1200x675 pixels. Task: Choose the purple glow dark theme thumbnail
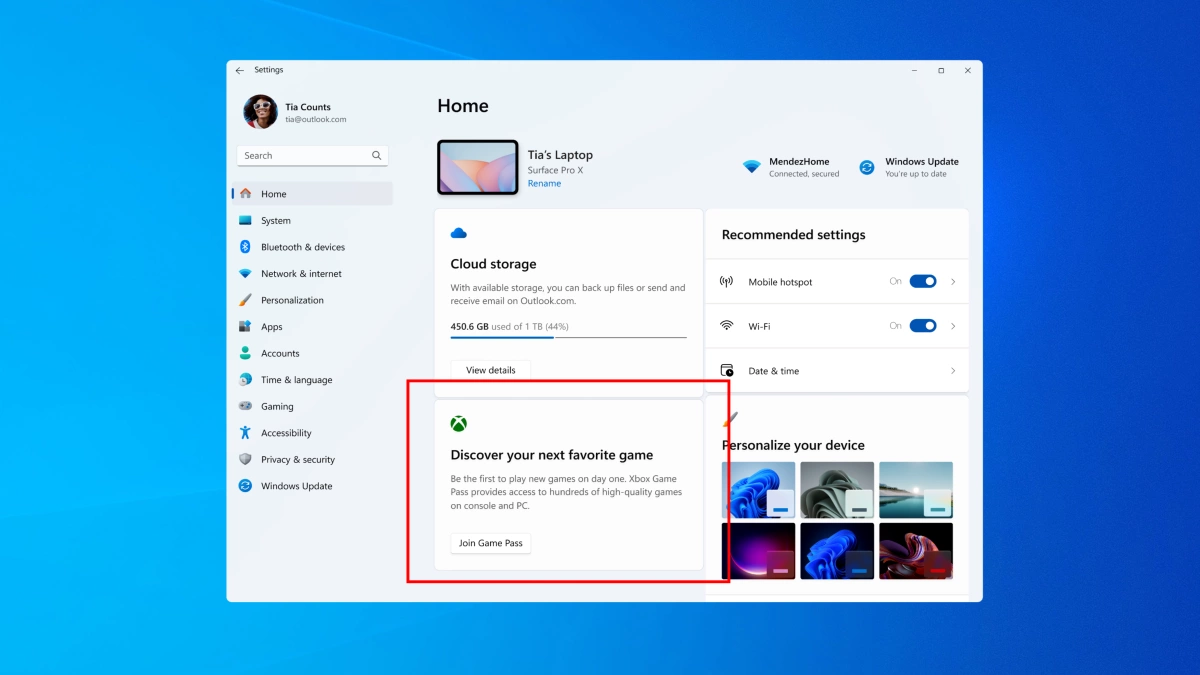tap(758, 551)
